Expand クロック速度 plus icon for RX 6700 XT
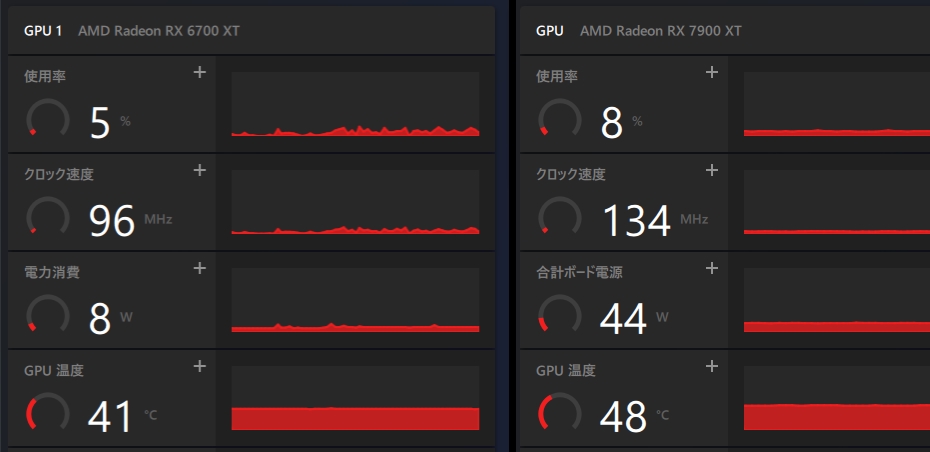Viewport: 930px width, 452px height. [x=200, y=170]
